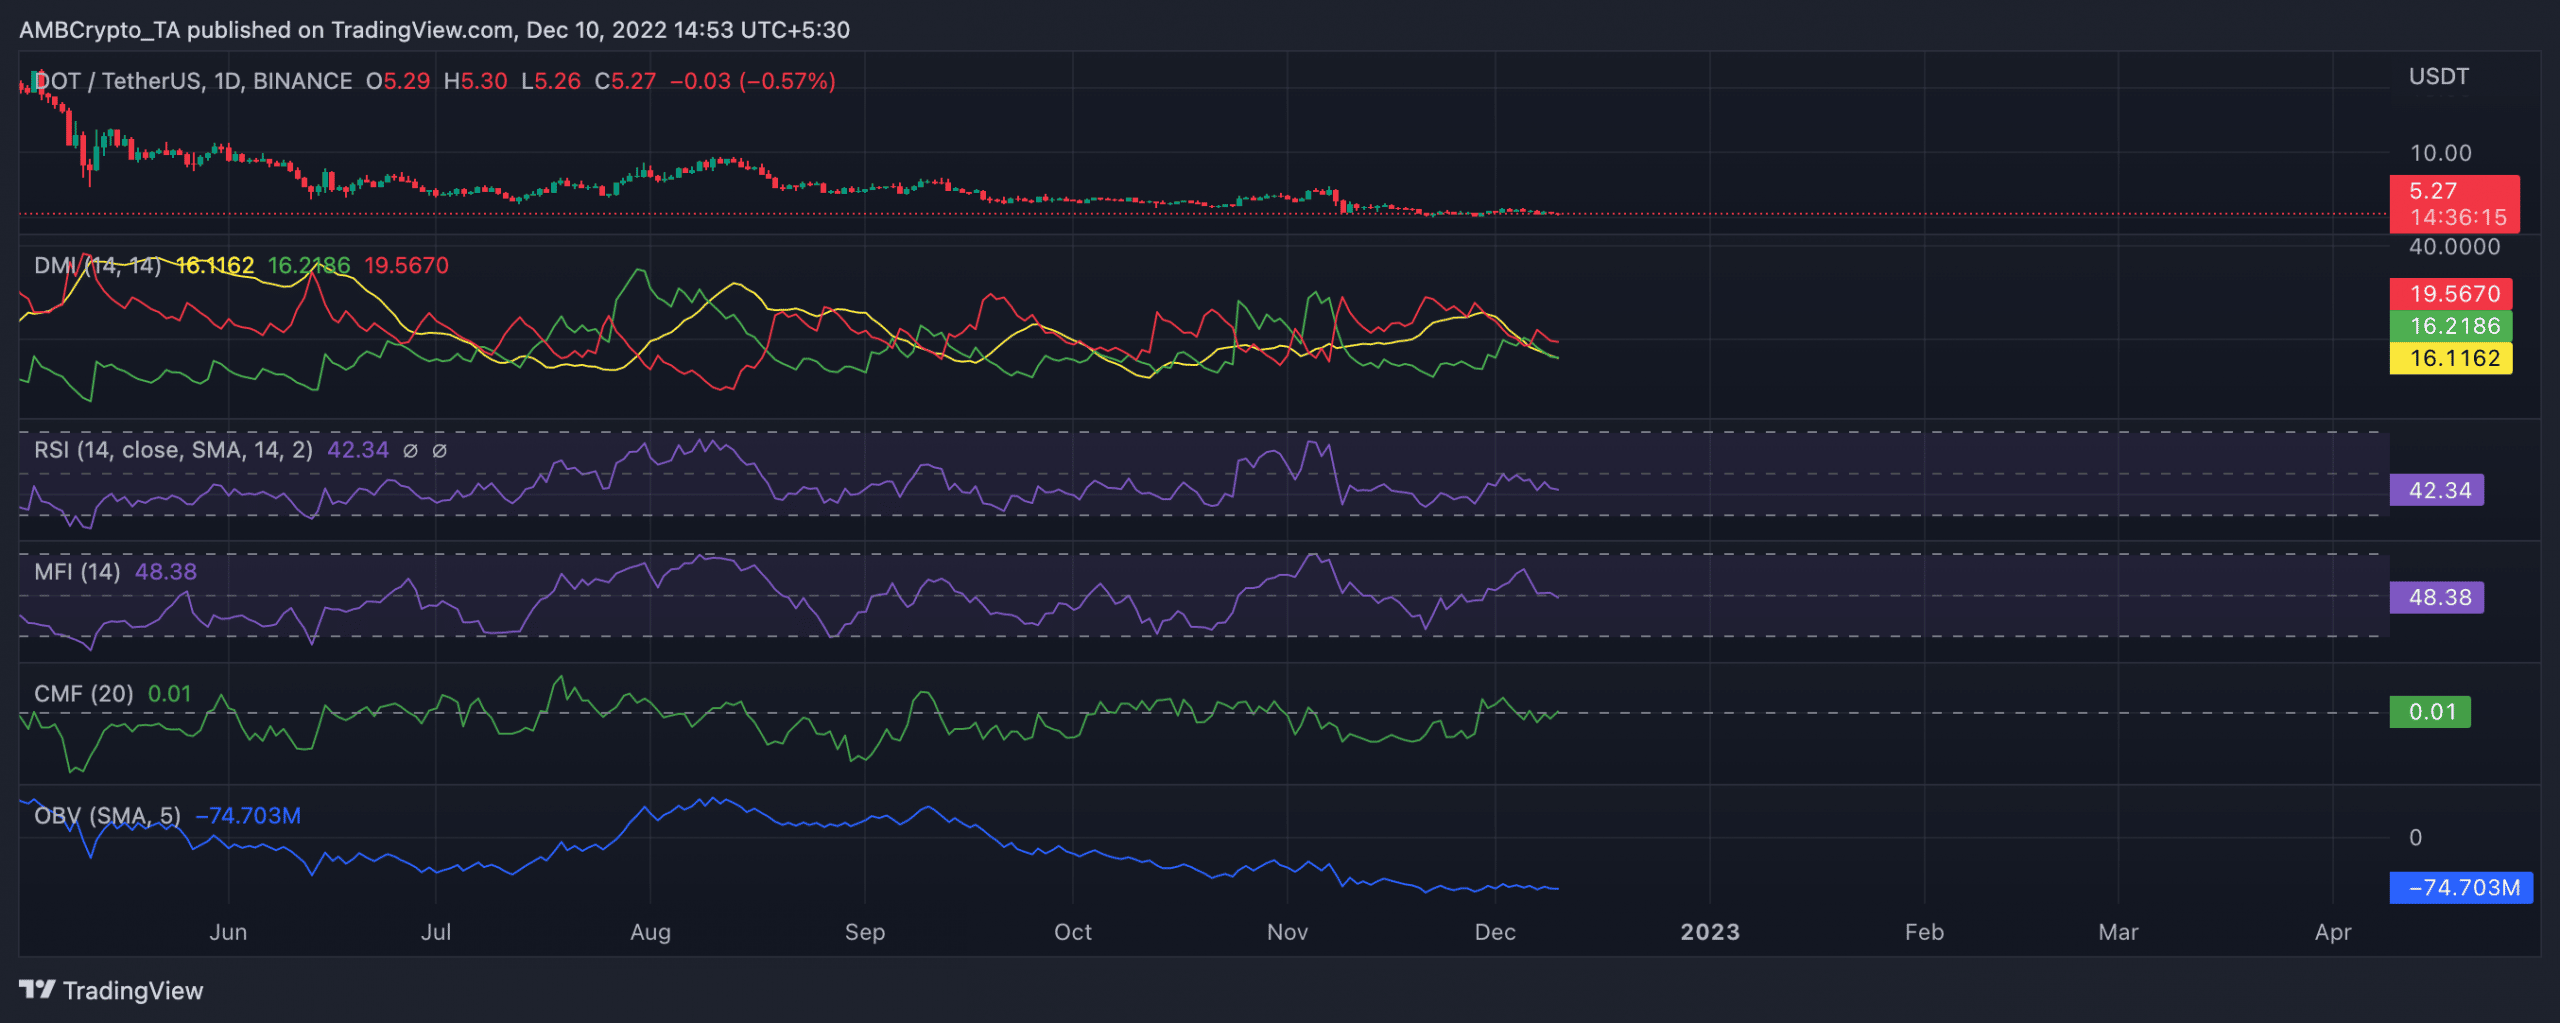The width and height of the screenshot is (2560, 1023).
Task: Open the RSI (14, close, SMA) indicator legend
Action: (173, 450)
